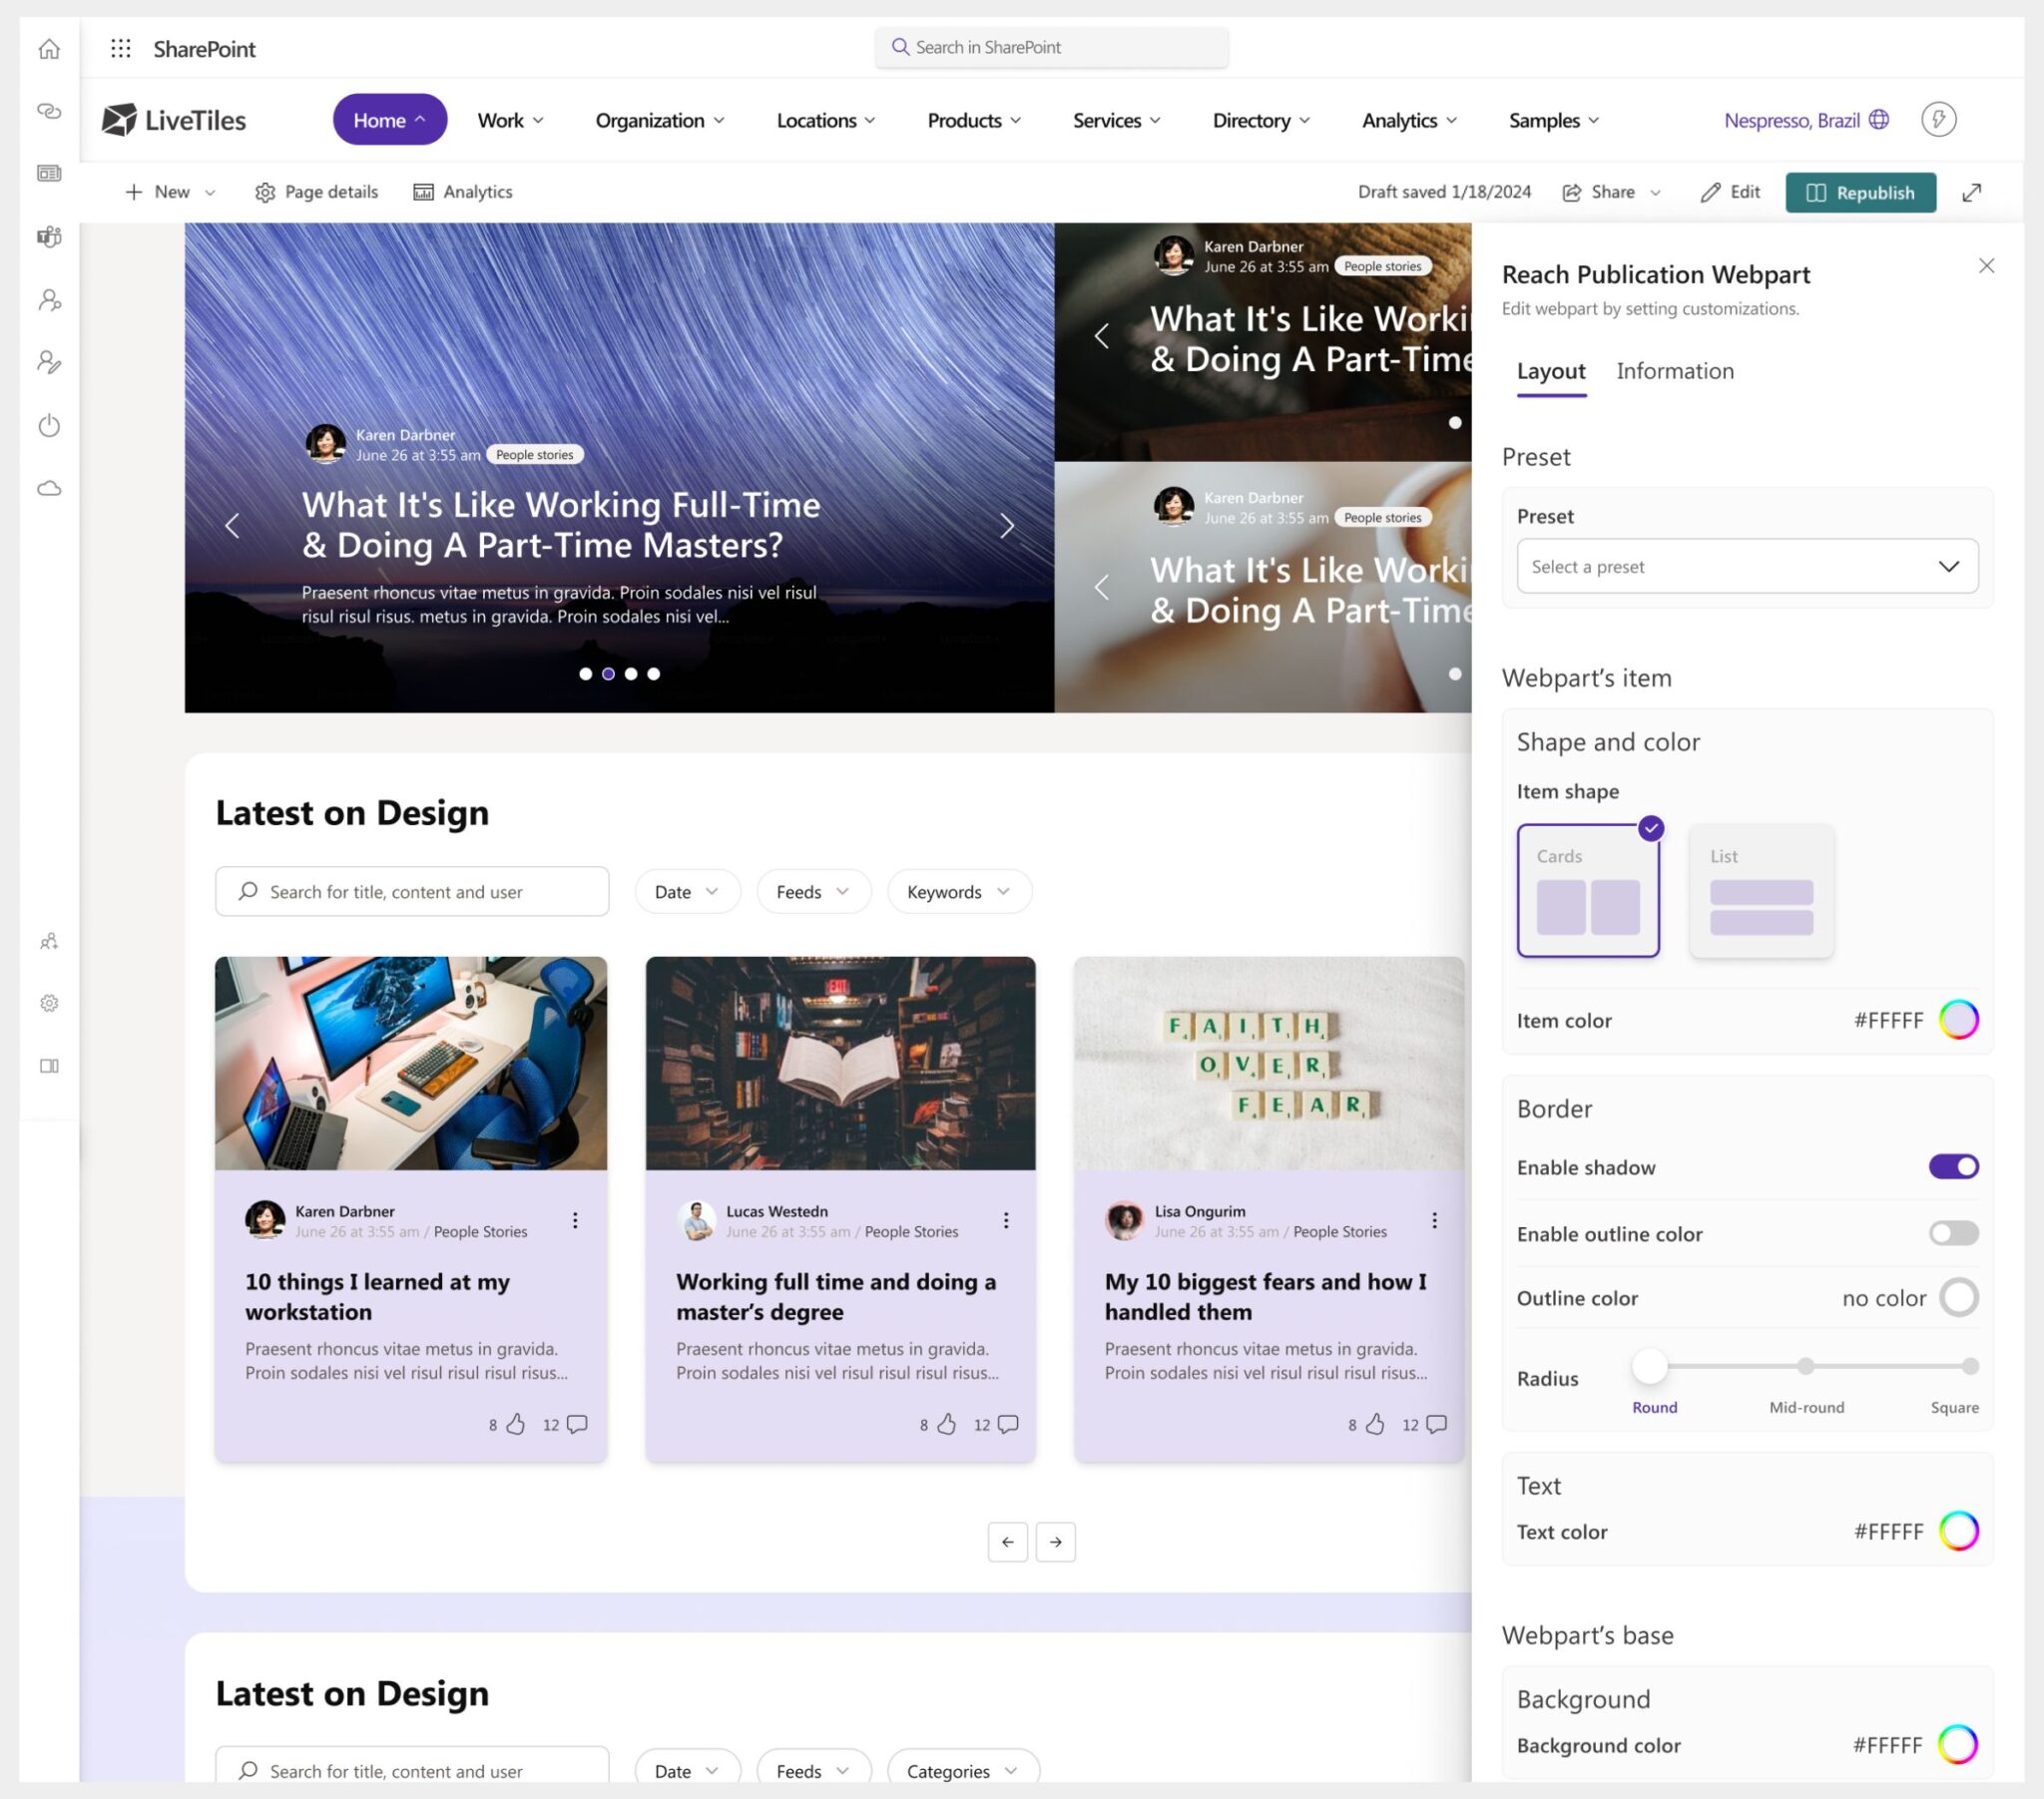Screen dimensions: 2044x1799
Task: Click the Republish button
Action: [x=1859, y=190]
